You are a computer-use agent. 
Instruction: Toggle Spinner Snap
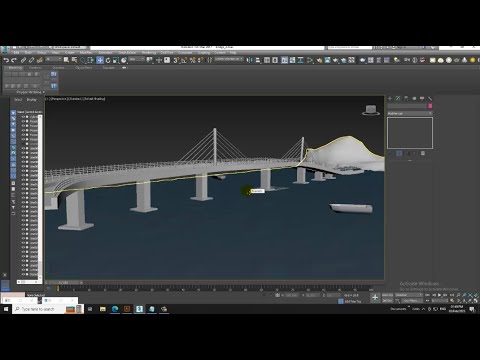tap(200, 60)
